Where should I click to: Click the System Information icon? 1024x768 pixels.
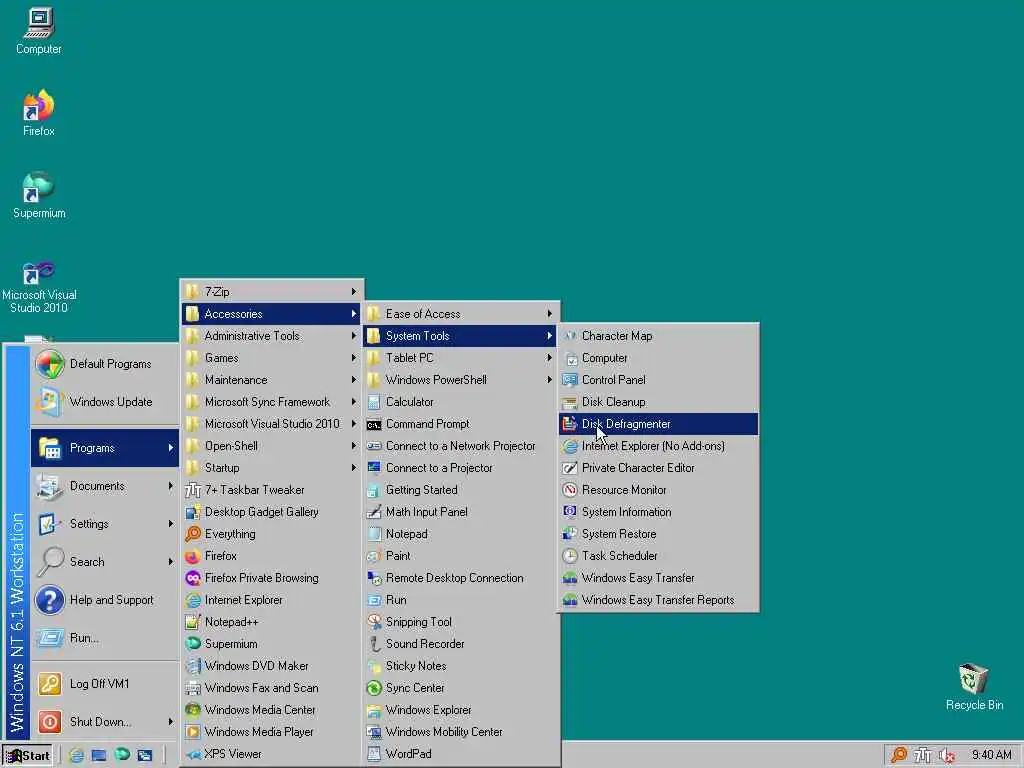coord(569,511)
